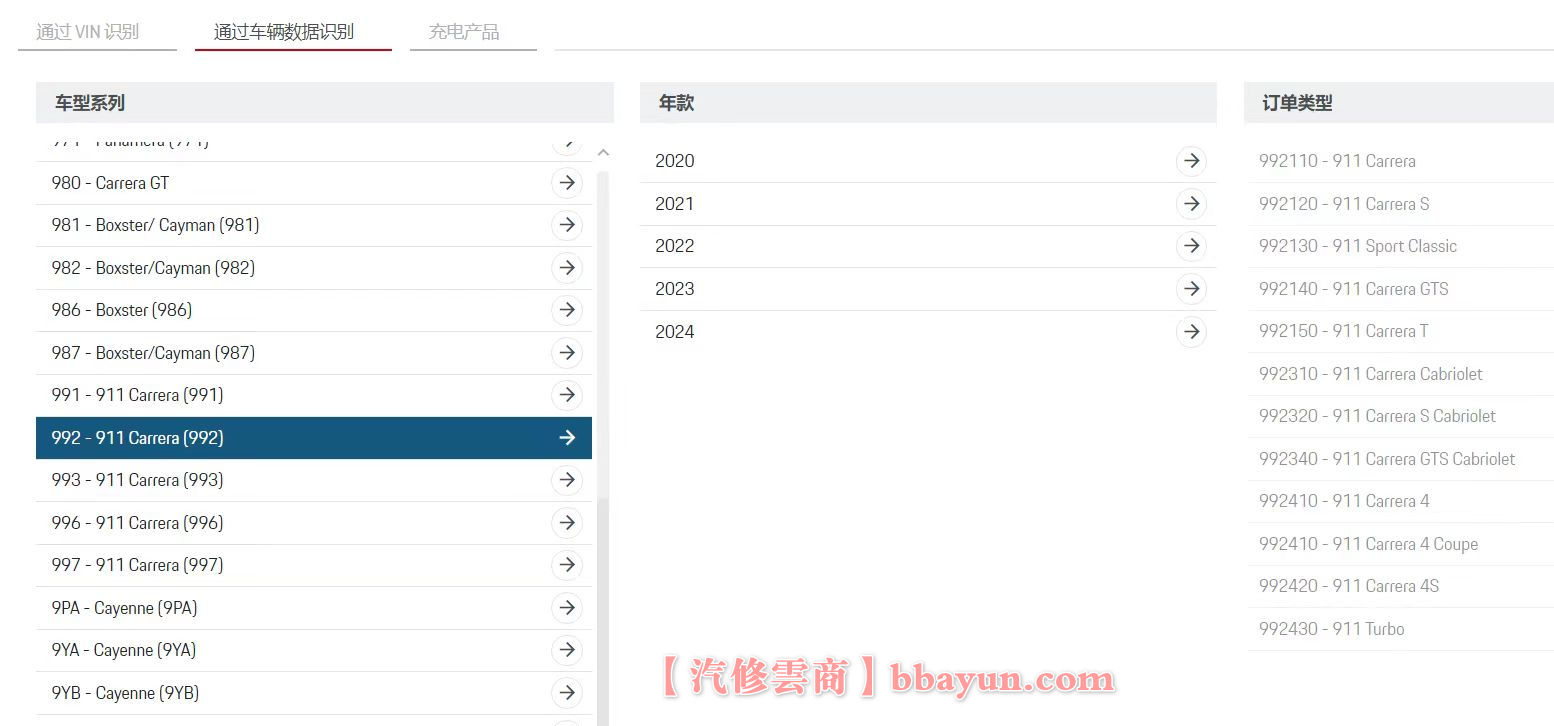This screenshot has height=726, width=1554.
Task: Click arrow beside 997 - 911 Carrera
Action: (567, 565)
